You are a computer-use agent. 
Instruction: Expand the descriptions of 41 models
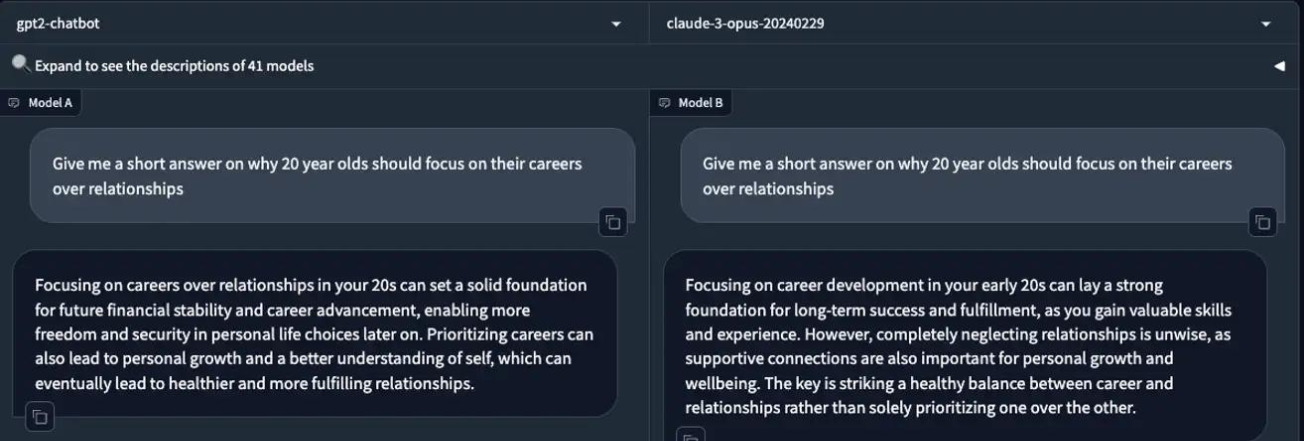pyautogui.click(x=174, y=66)
